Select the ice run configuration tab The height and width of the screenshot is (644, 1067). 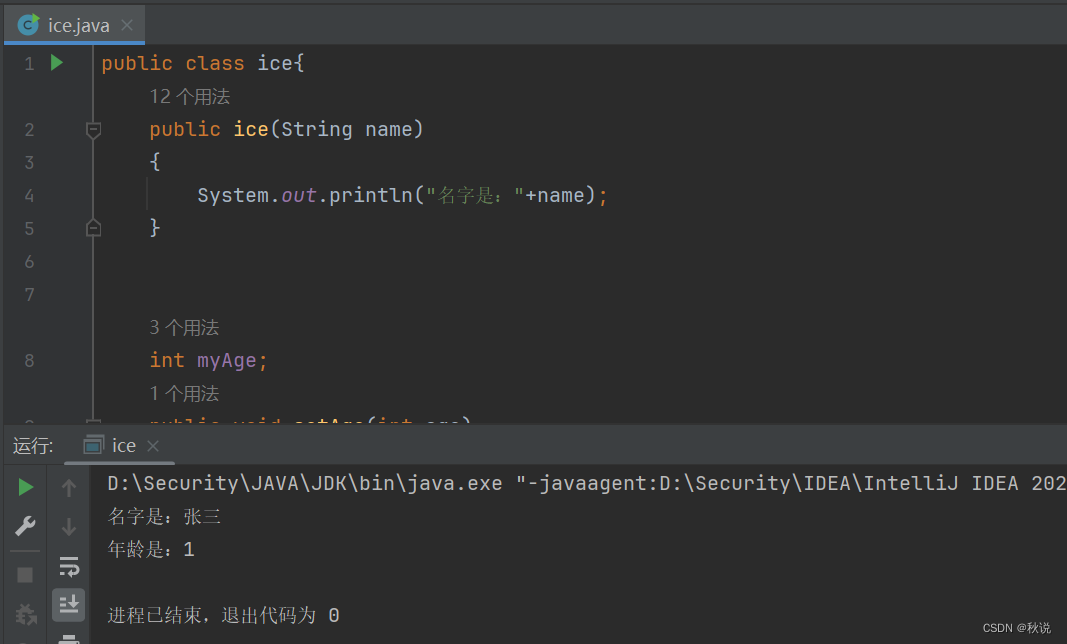click(119, 446)
